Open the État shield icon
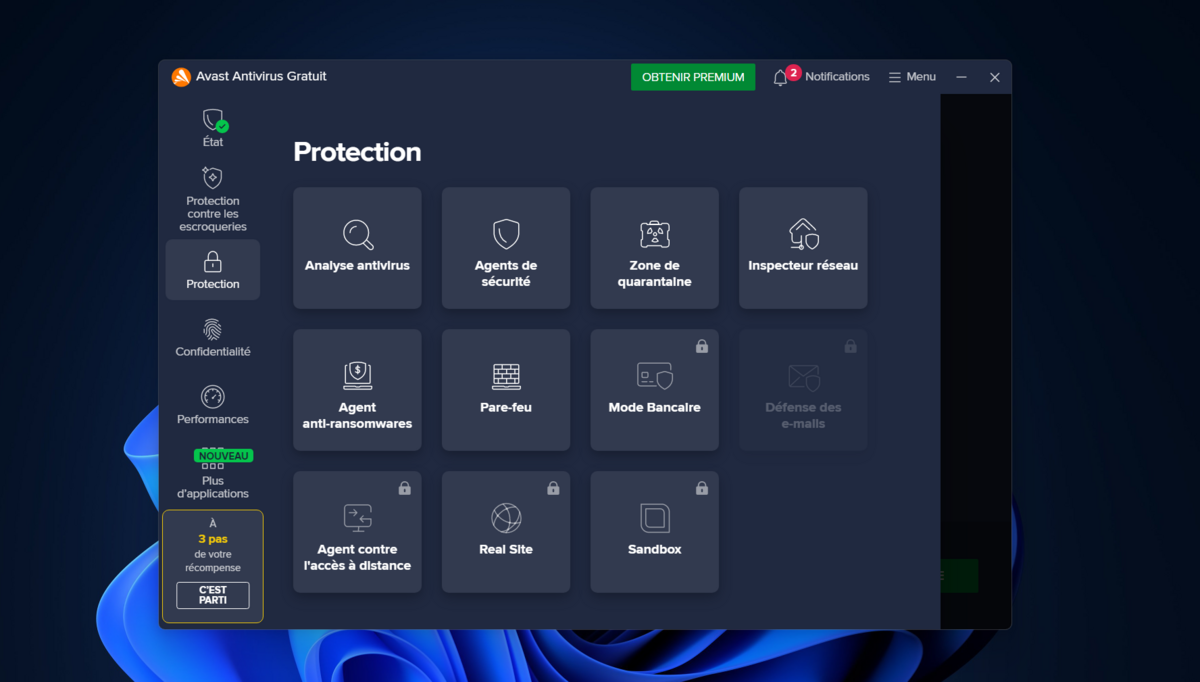The width and height of the screenshot is (1200, 682). pyautogui.click(x=214, y=121)
